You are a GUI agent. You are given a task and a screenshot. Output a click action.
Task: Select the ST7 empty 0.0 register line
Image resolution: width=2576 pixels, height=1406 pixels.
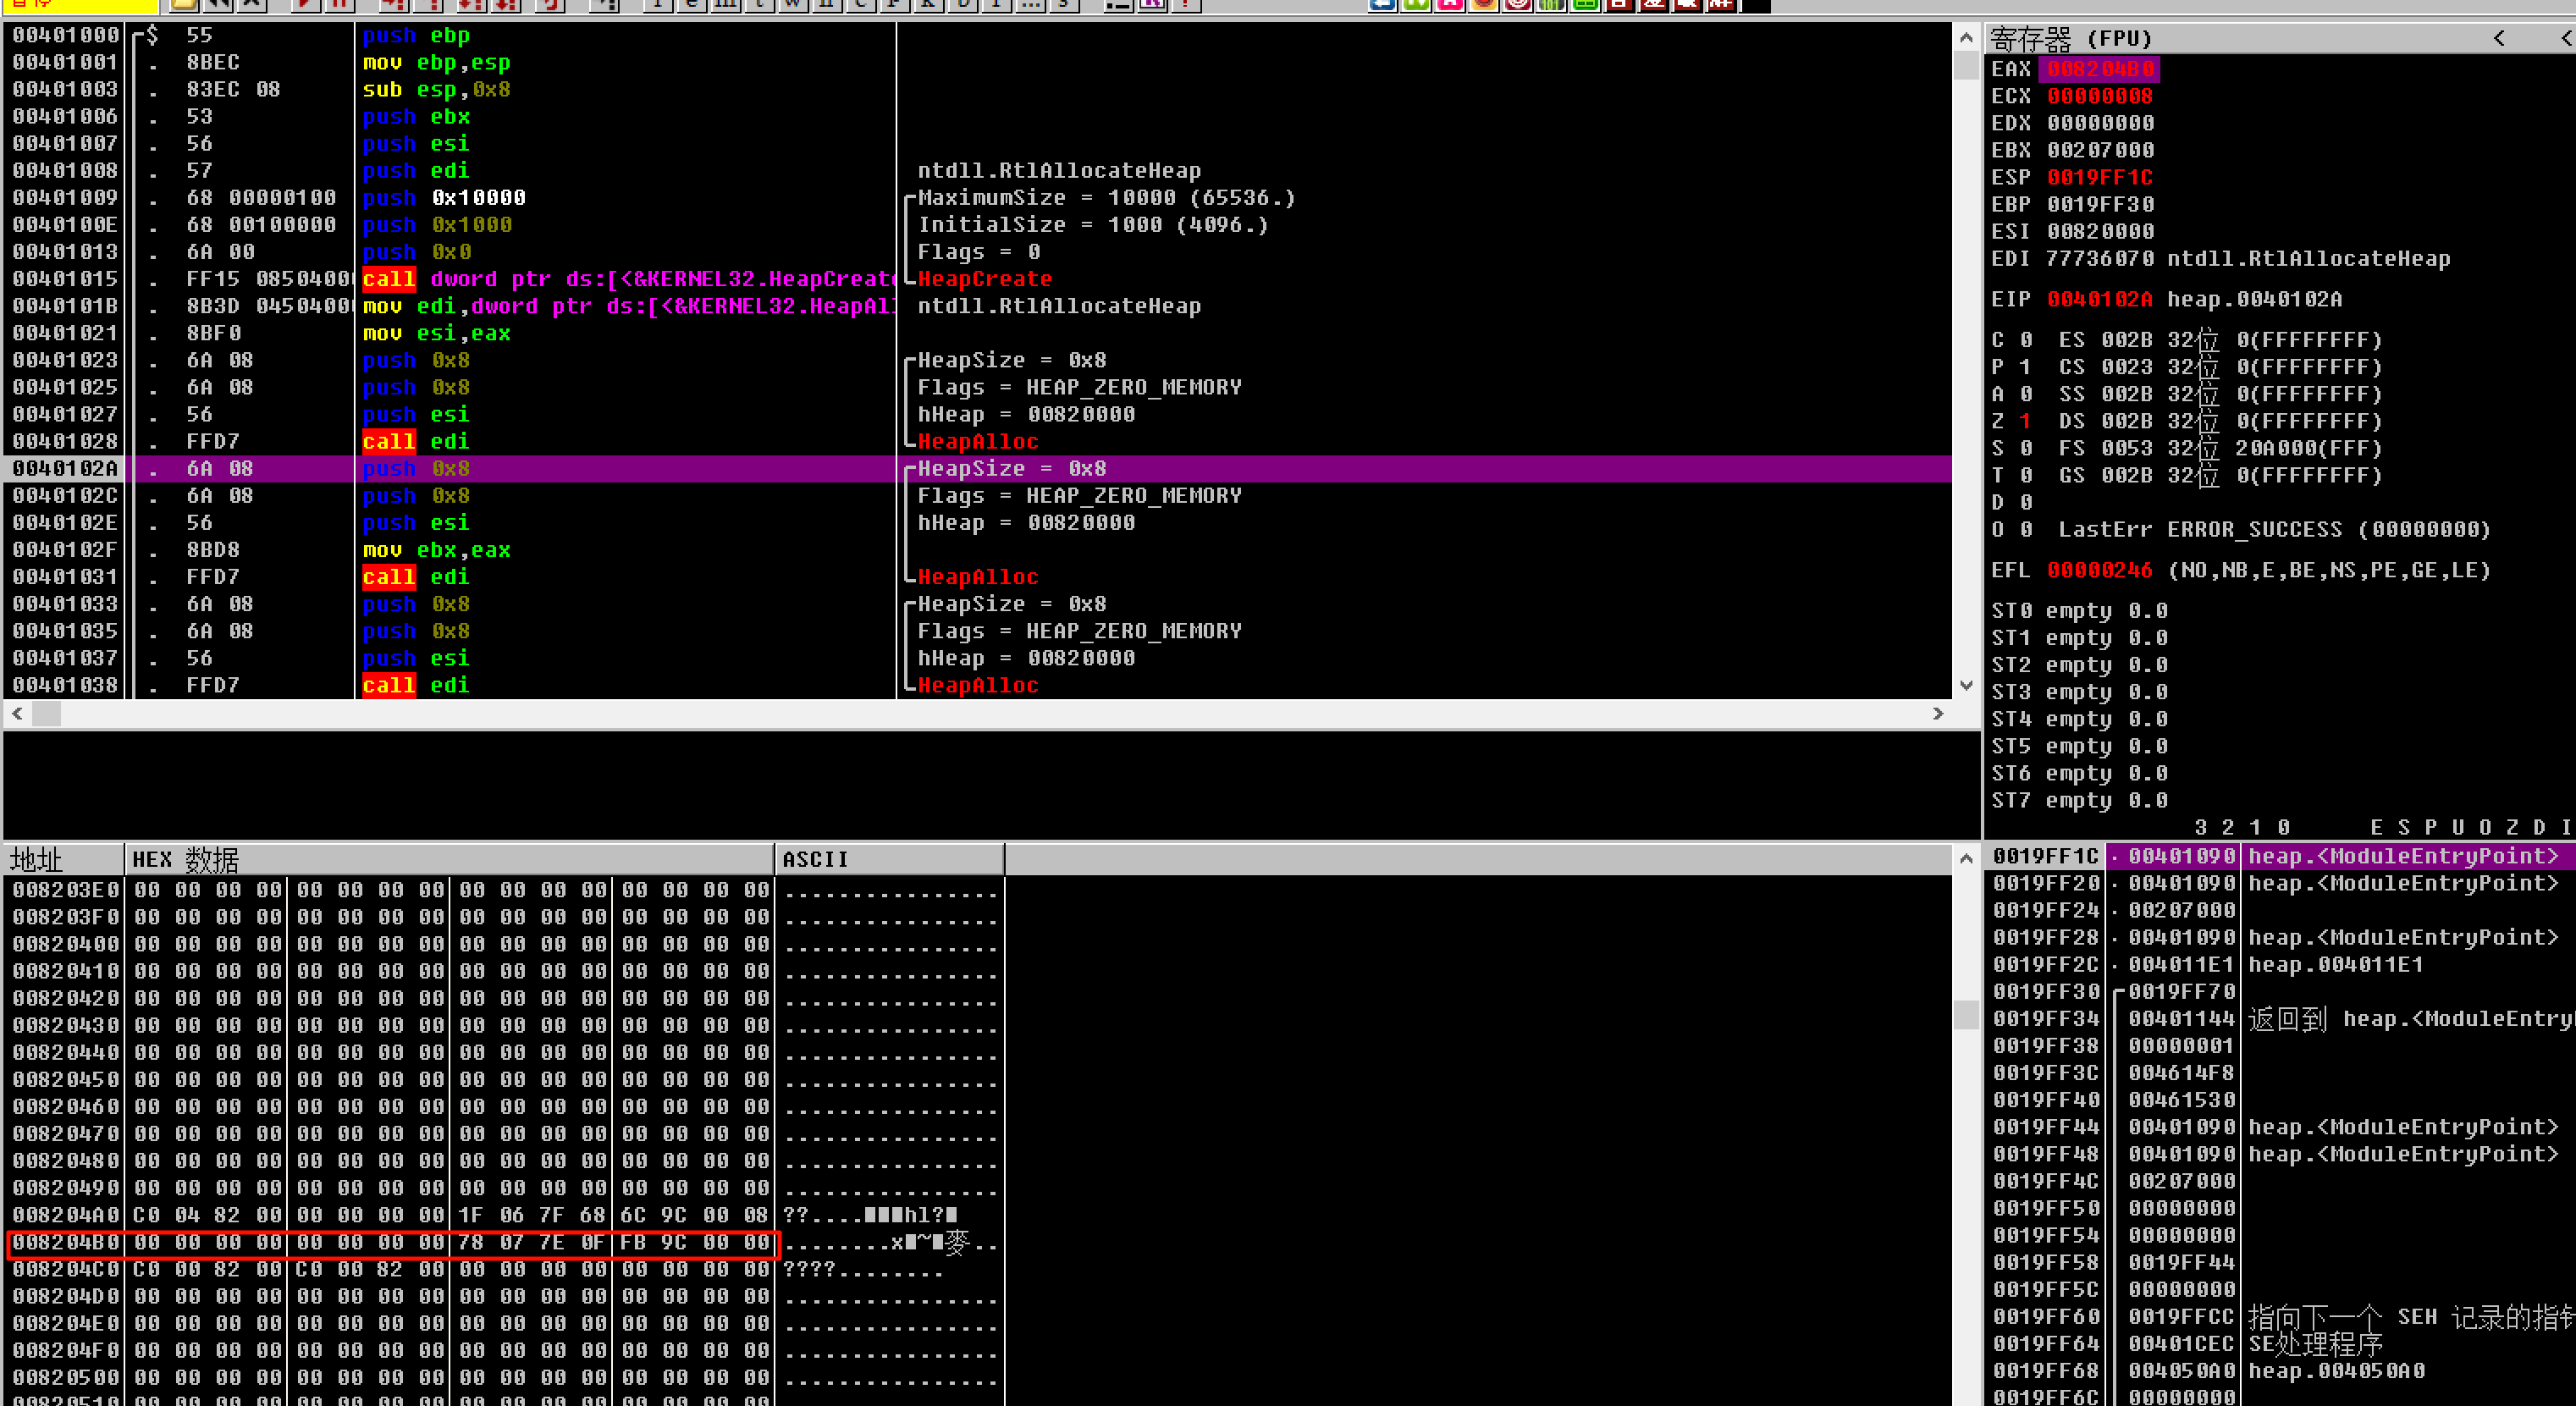tap(2079, 800)
